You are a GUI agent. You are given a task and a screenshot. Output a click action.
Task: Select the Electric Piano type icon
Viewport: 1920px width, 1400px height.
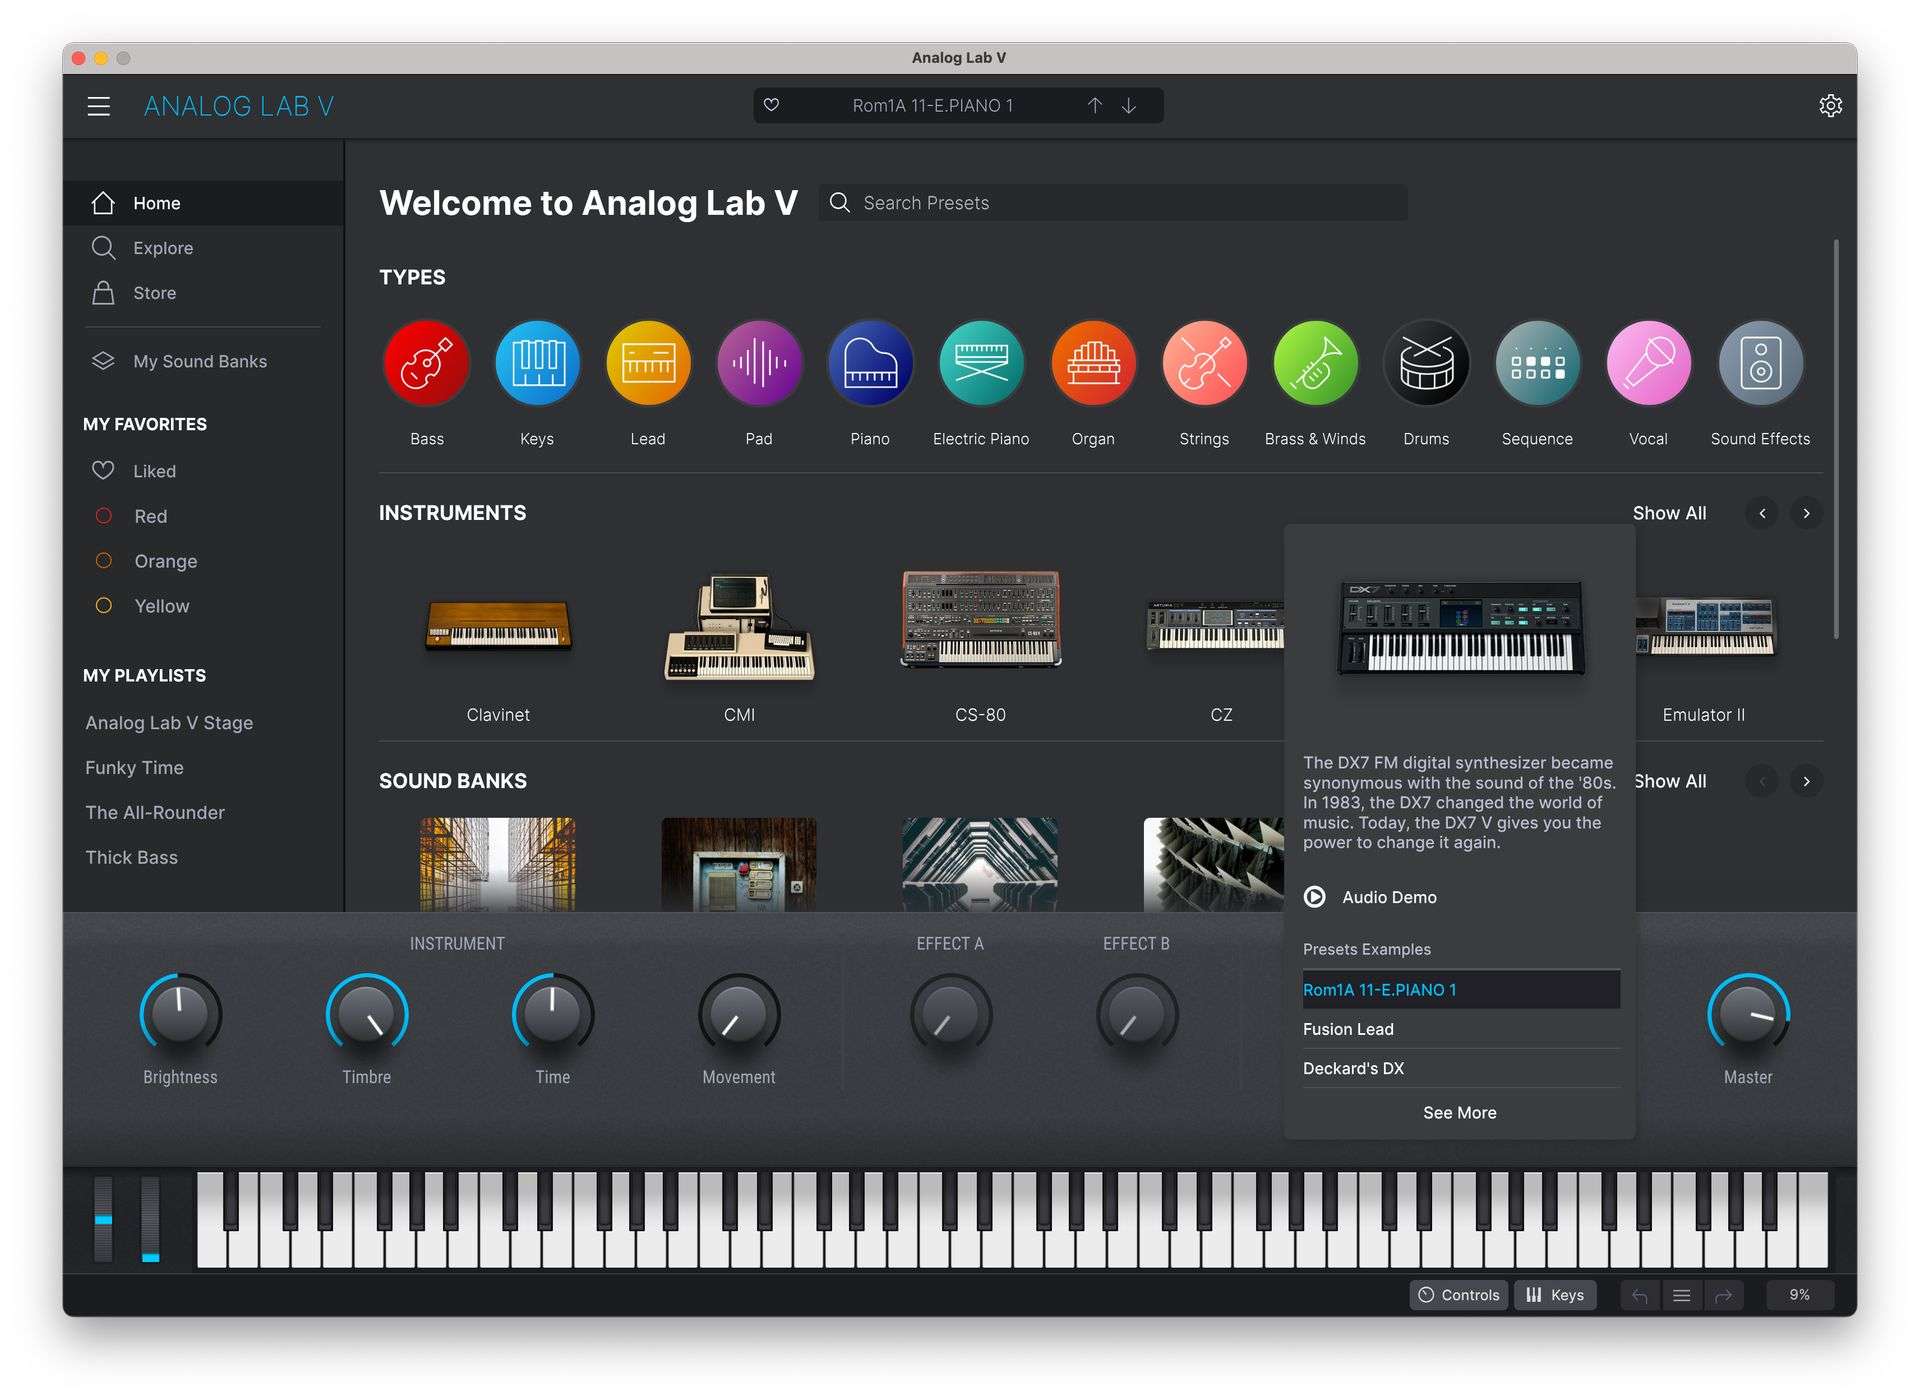tap(981, 363)
